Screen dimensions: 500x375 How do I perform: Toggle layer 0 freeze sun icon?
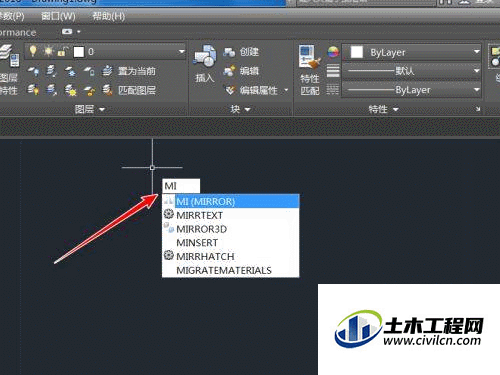pos(49,51)
